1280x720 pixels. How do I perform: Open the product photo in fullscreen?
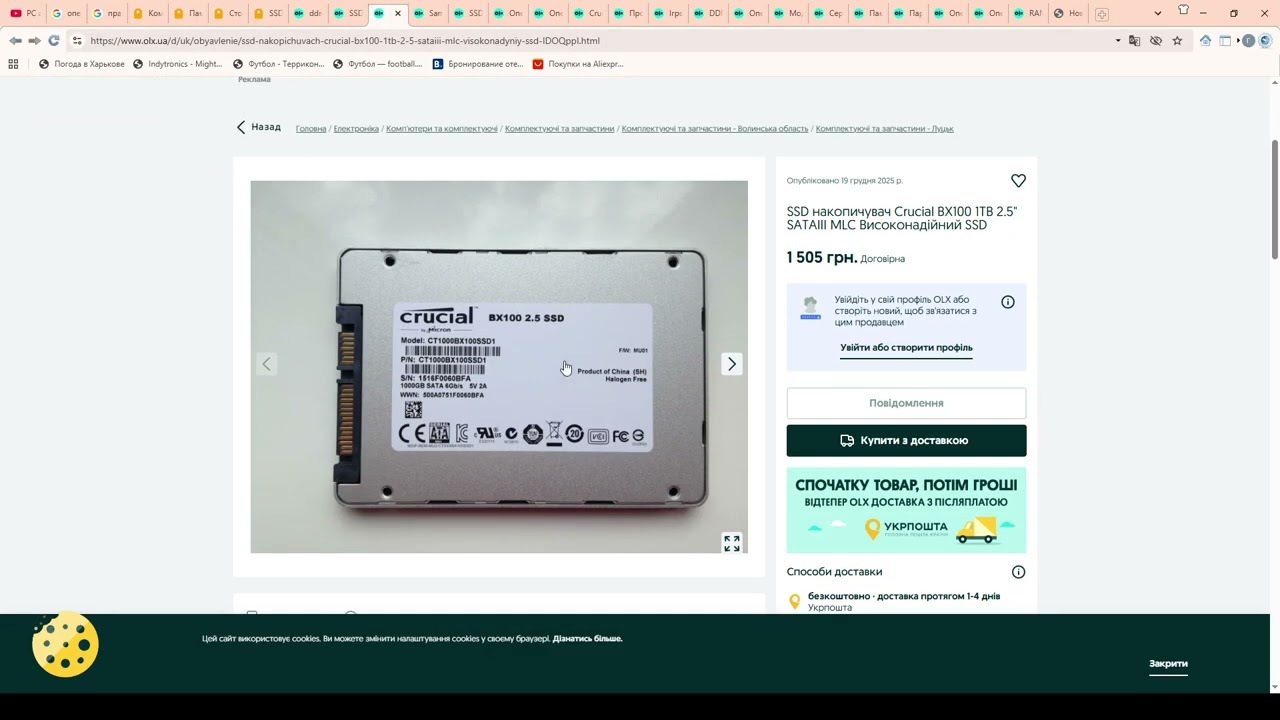732,543
